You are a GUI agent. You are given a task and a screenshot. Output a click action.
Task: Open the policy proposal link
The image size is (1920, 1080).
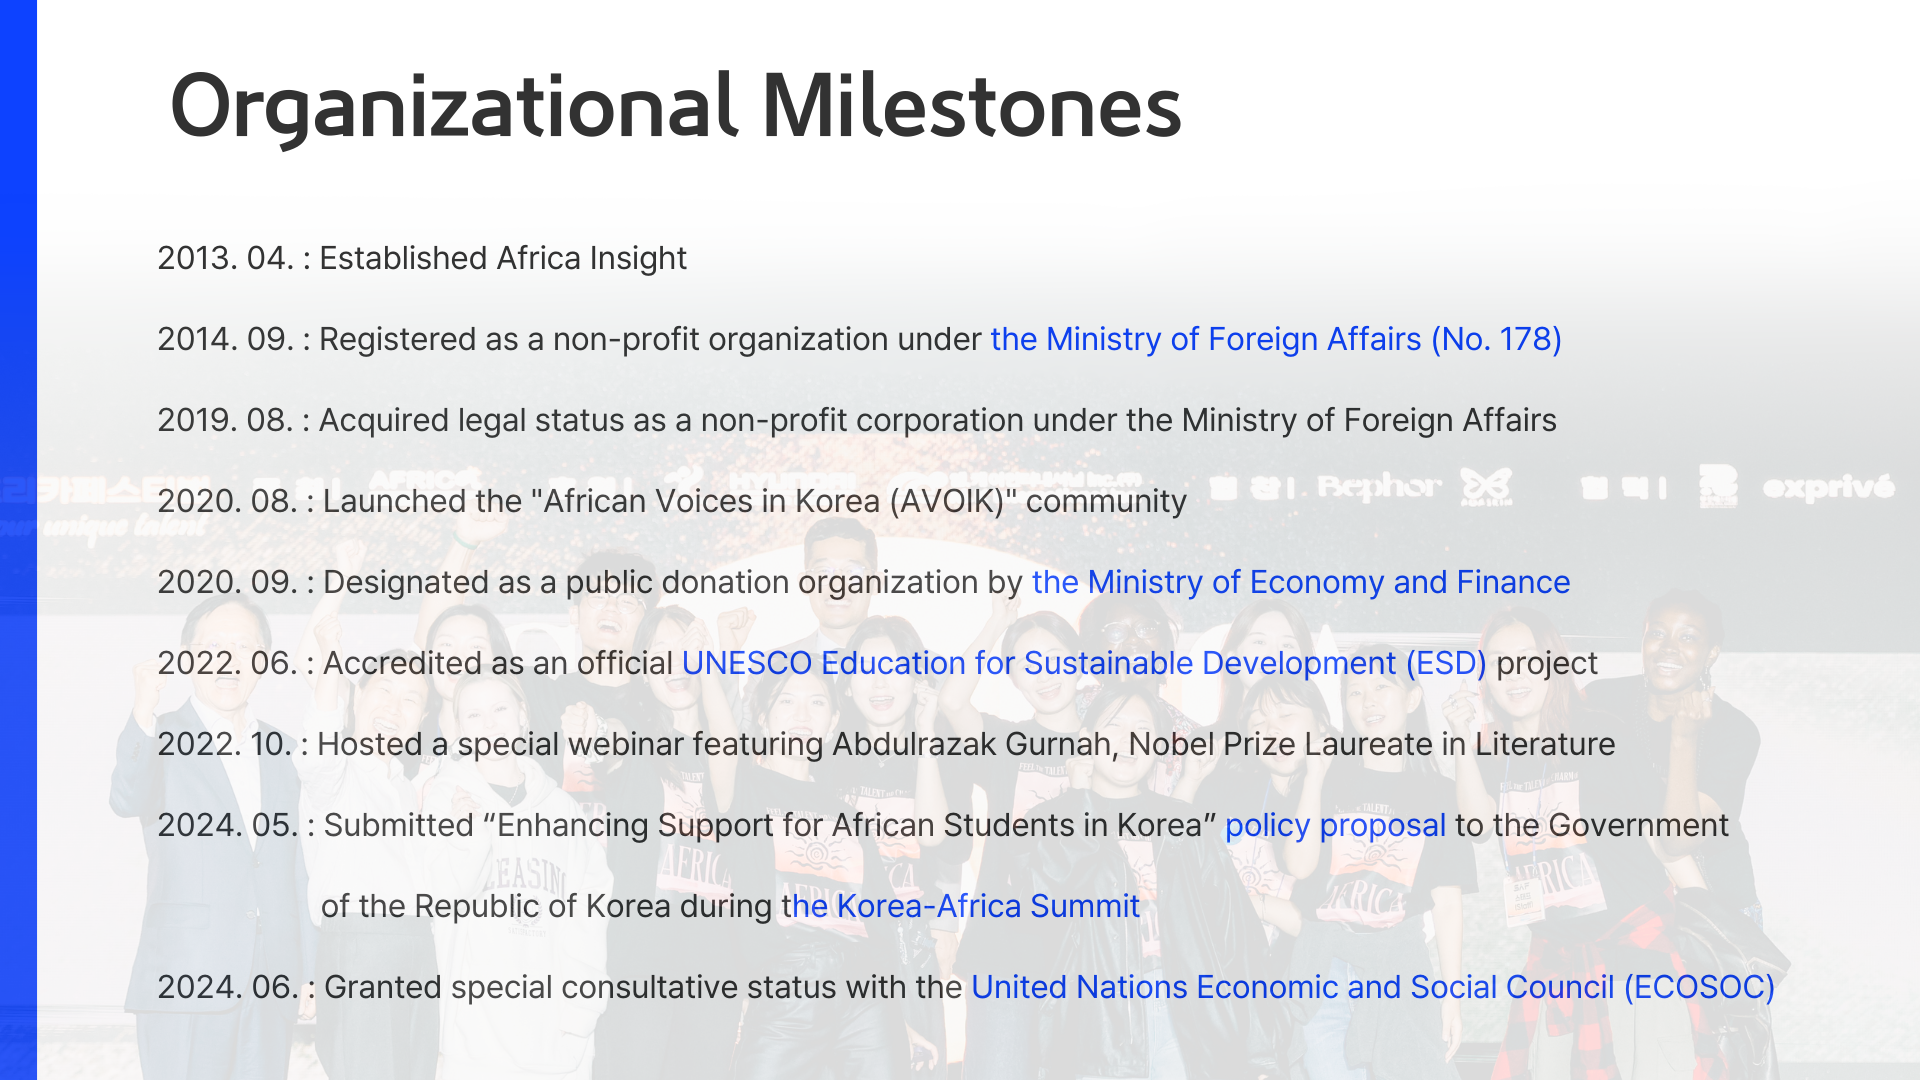(1335, 826)
